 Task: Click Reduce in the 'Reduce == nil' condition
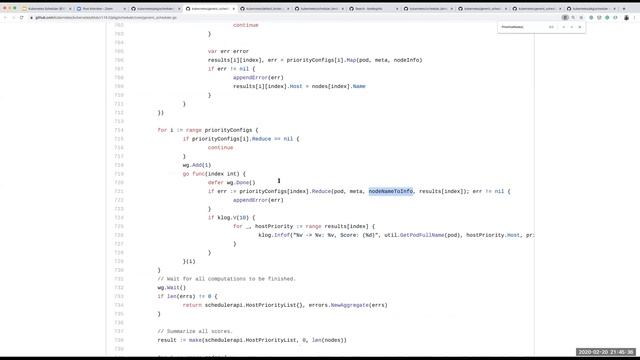tap(261, 139)
